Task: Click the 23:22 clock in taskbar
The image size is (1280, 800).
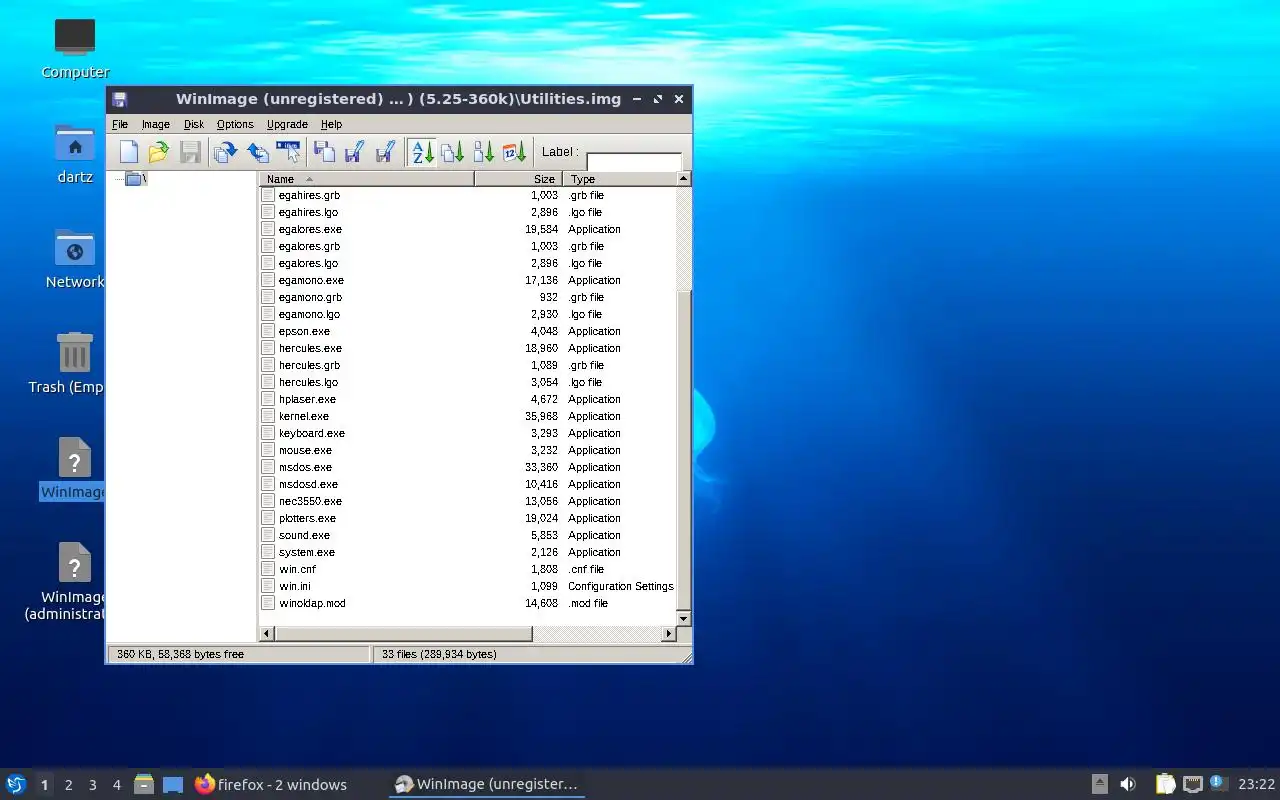Action: click(x=1256, y=784)
